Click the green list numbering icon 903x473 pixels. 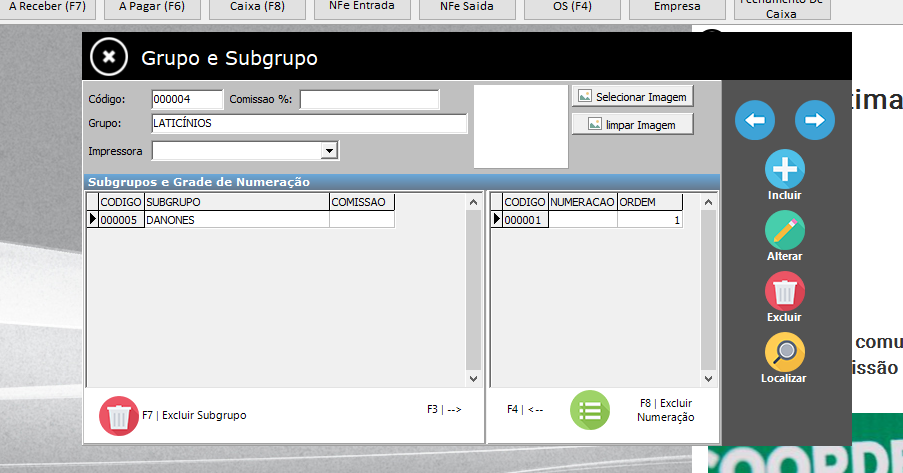(590, 410)
